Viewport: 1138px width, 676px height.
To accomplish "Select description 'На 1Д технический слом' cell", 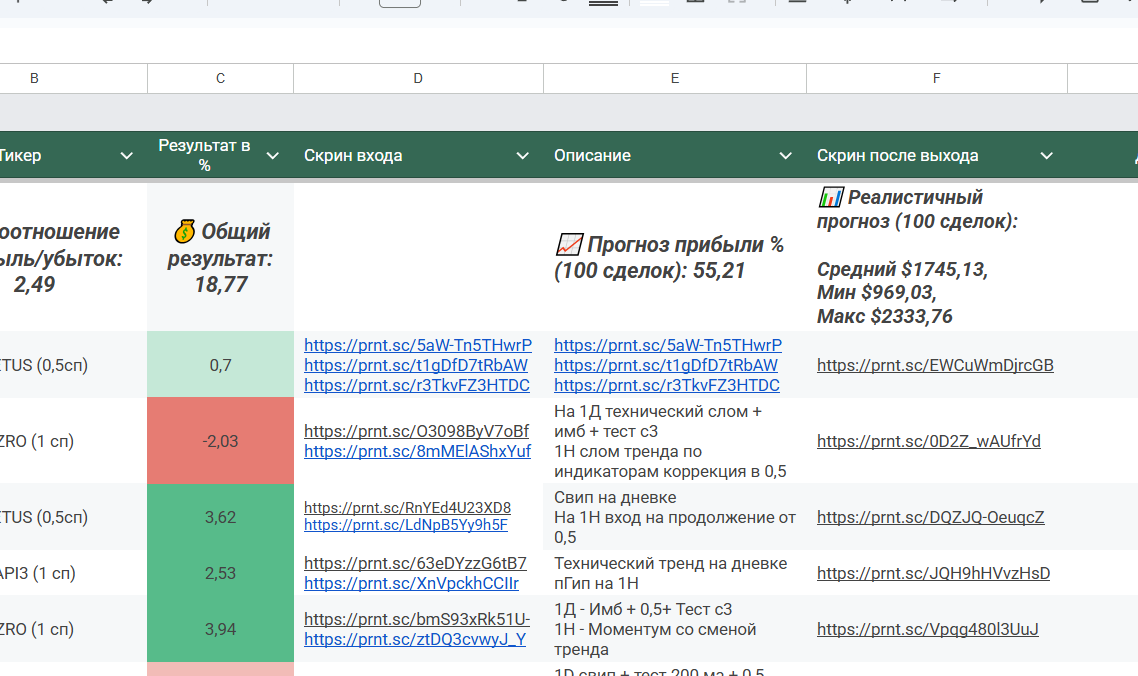I will click(675, 441).
